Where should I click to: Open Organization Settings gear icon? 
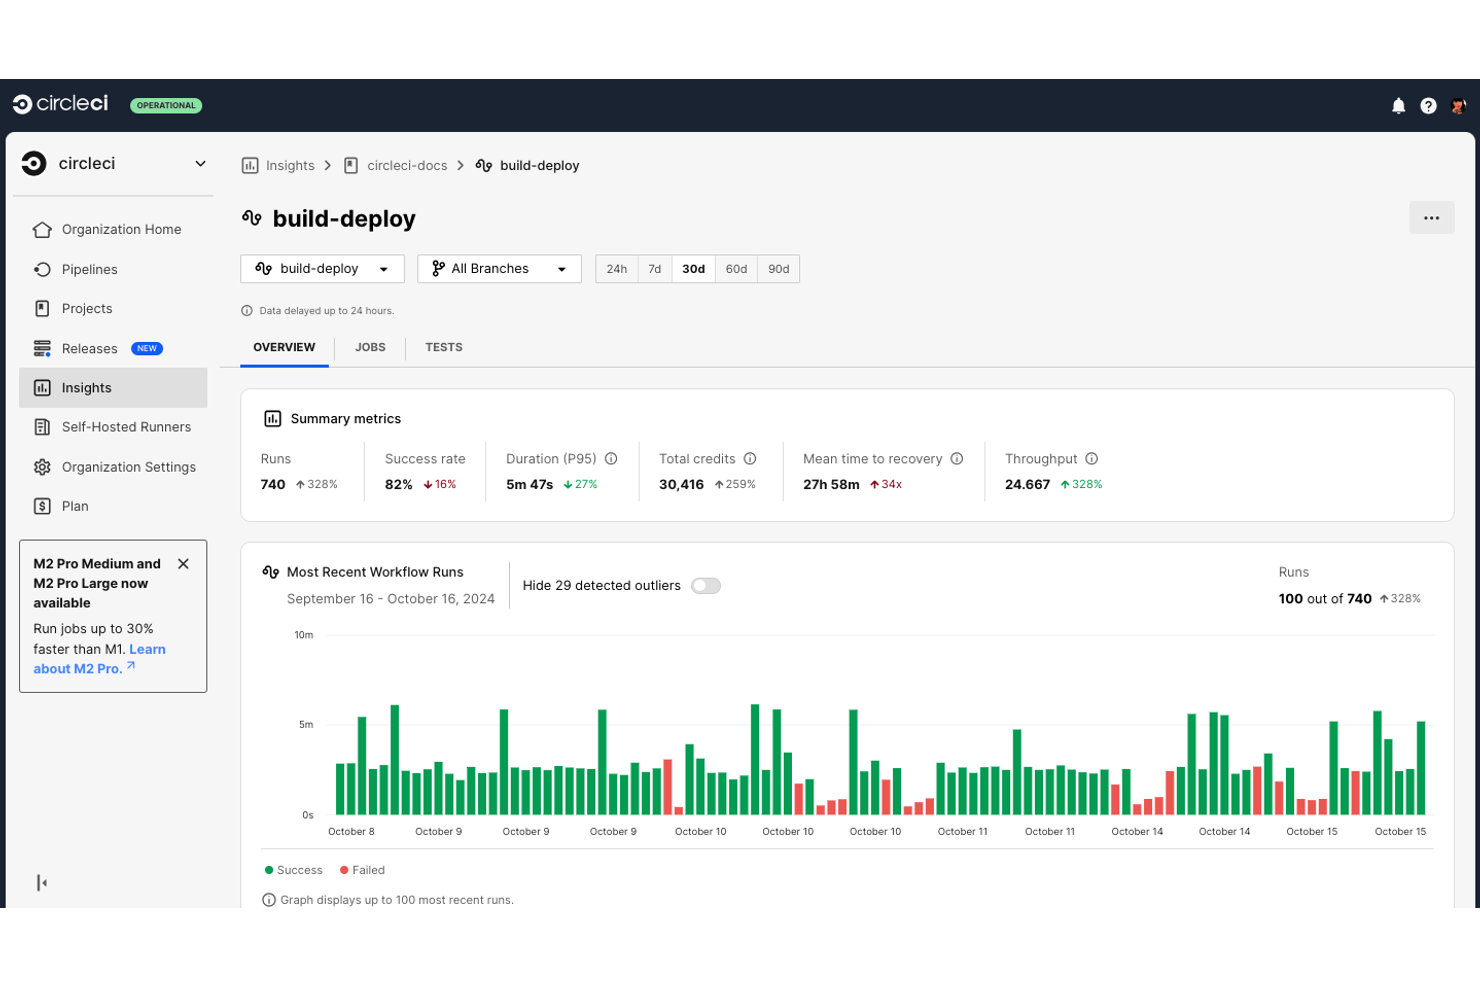click(x=42, y=467)
